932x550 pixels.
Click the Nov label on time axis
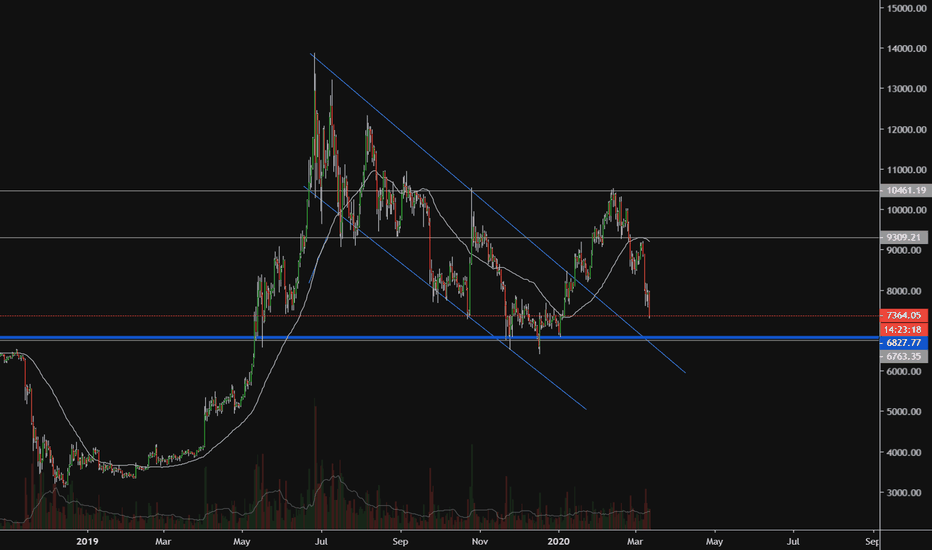pos(480,542)
